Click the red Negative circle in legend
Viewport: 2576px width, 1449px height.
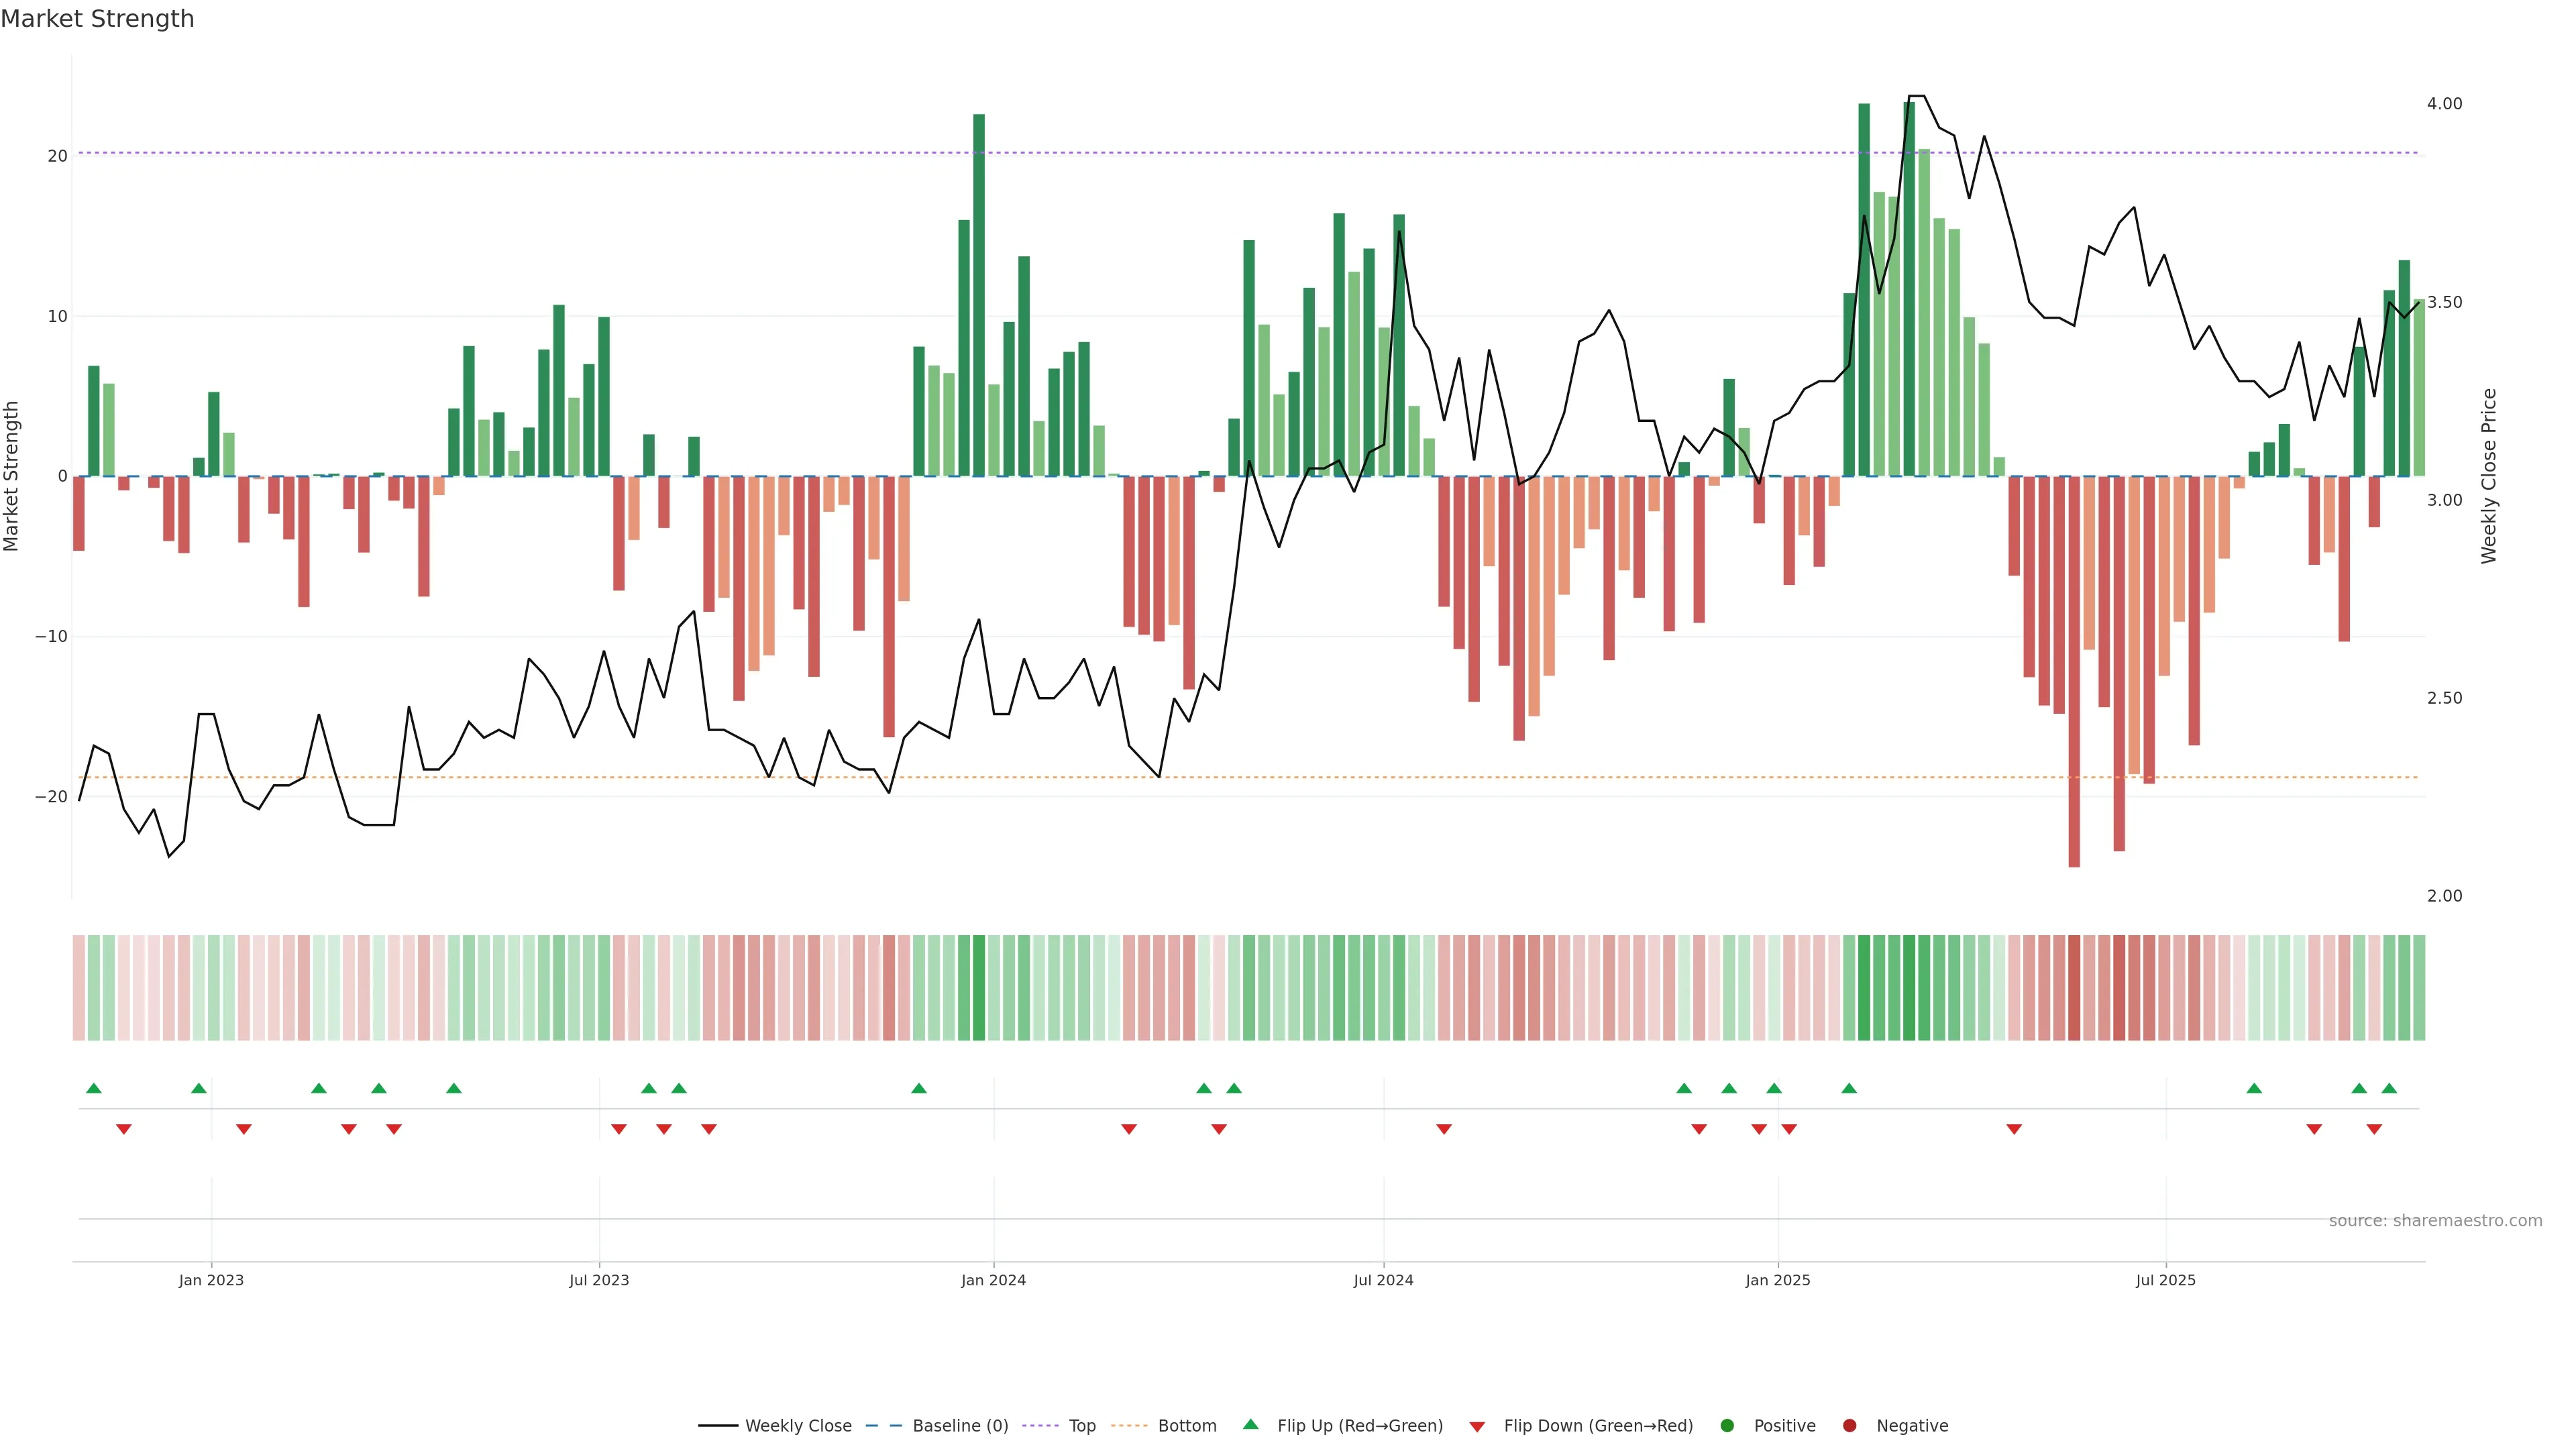tap(1849, 1425)
